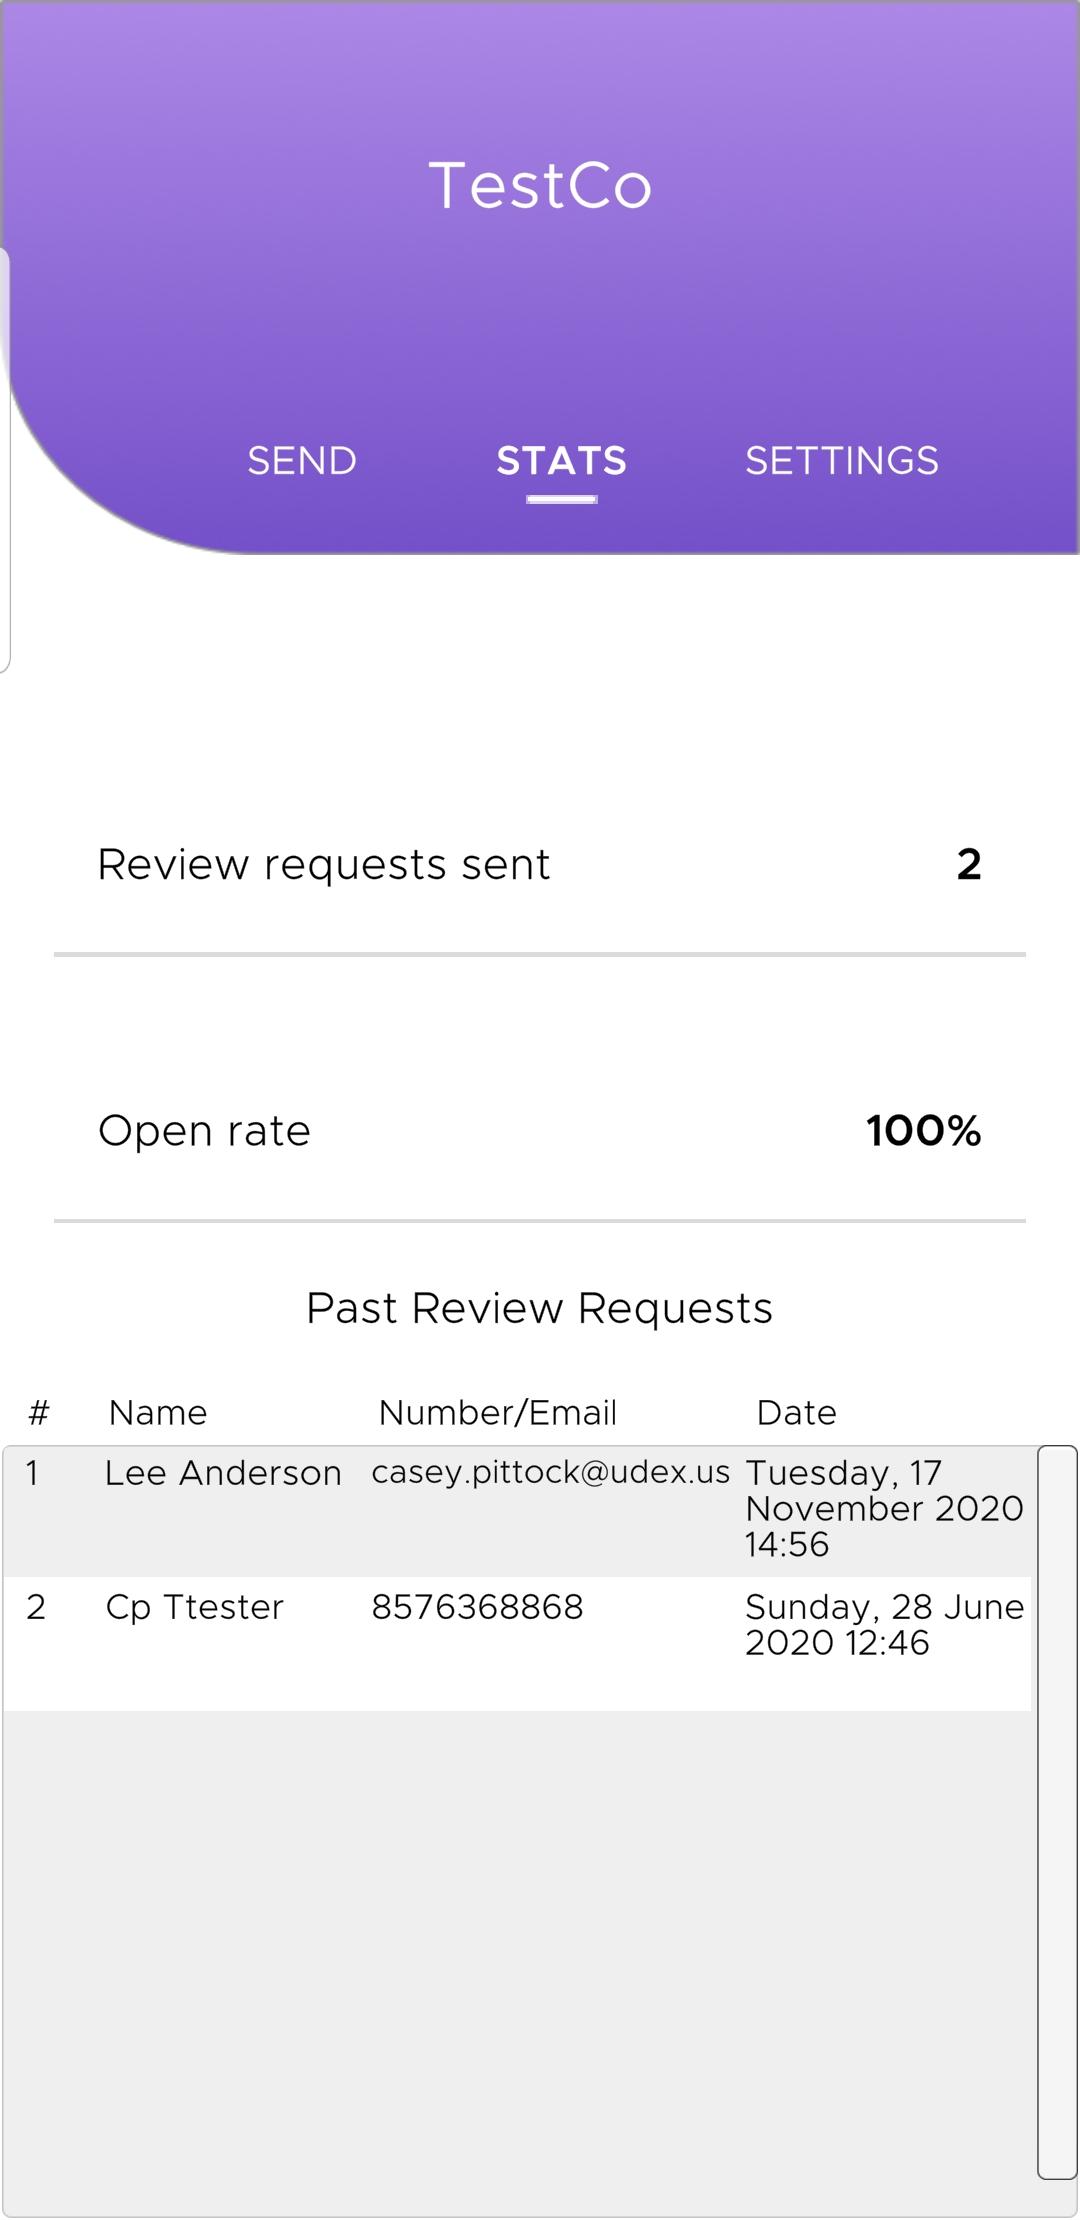Click the Open rate label
The height and width of the screenshot is (2220, 1080).
[x=204, y=1131]
